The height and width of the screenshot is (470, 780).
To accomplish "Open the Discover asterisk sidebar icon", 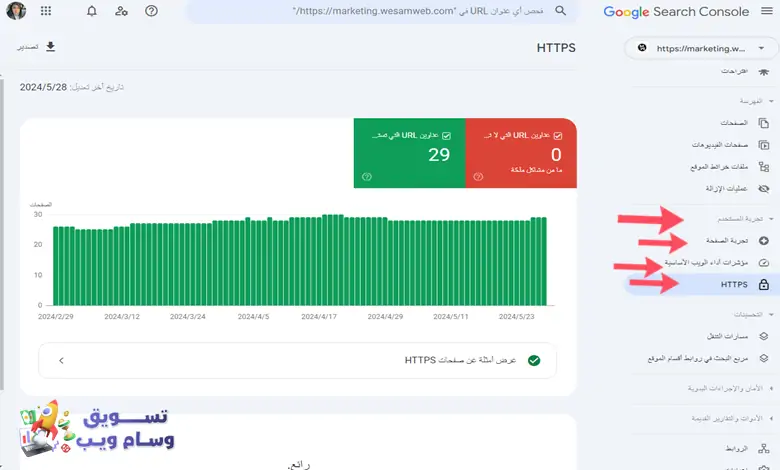I will (764, 72).
